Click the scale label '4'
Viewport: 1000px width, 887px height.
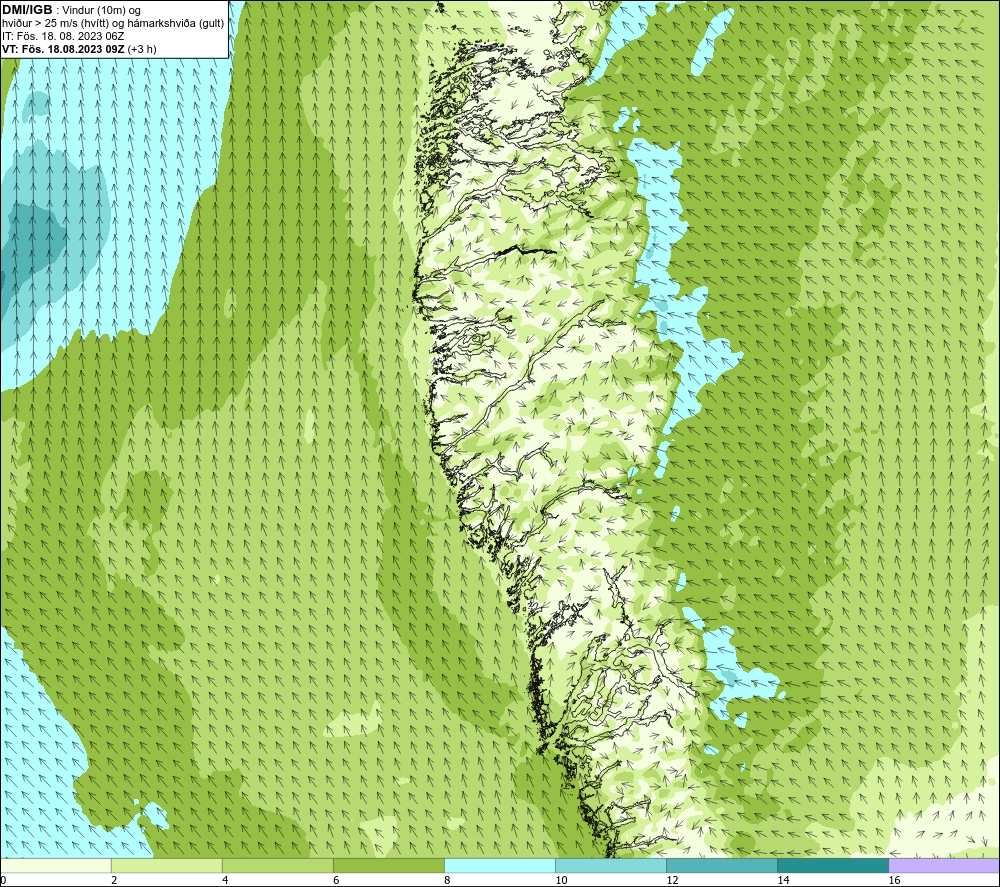(x=225, y=880)
